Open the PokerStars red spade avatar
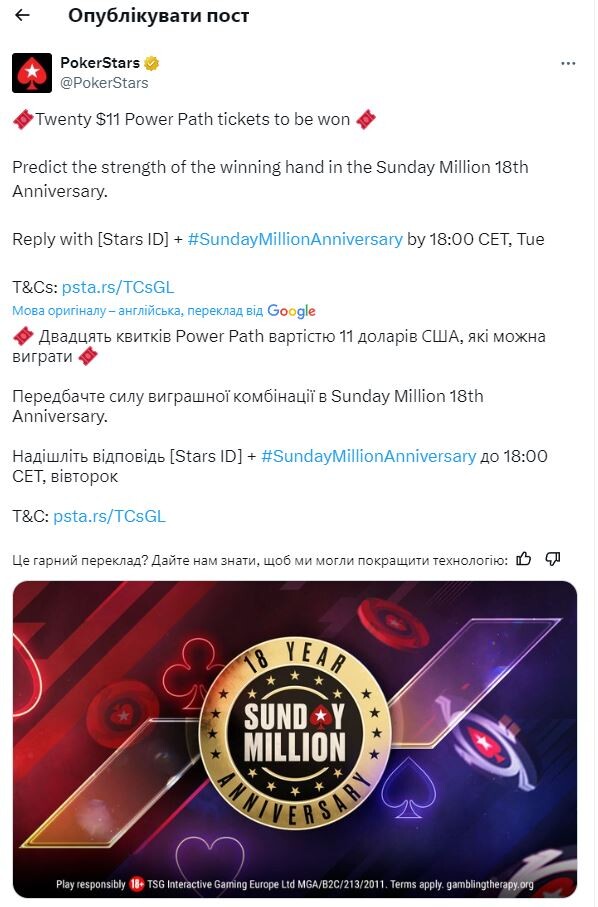The height and width of the screenshot is (907, 598). (x=32, y=73)
